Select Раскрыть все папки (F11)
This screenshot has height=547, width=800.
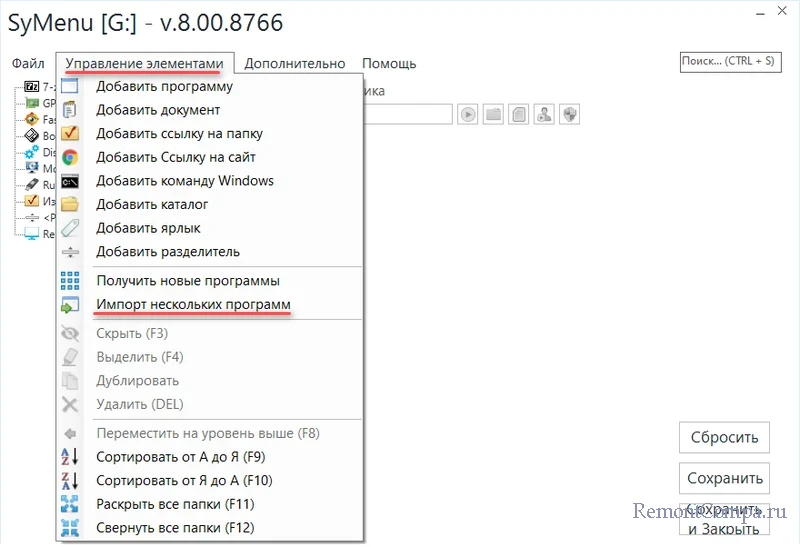click(x=175, y=504)
